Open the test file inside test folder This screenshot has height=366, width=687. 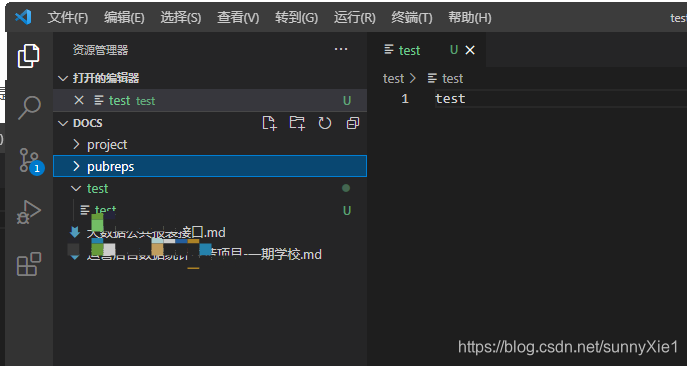[x=210, y=210]
